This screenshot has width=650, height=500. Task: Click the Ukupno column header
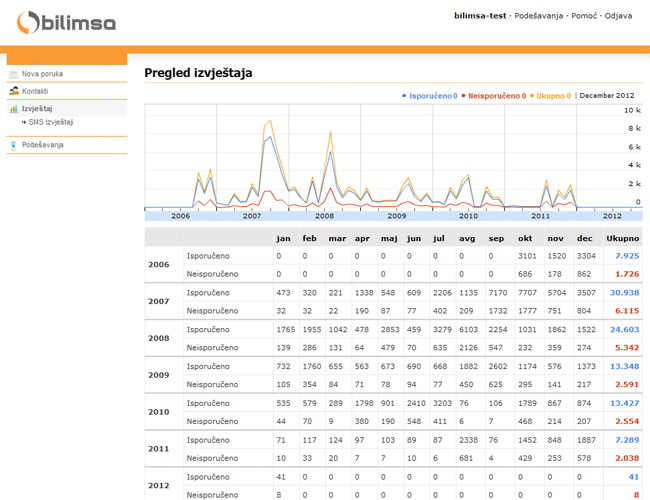[623, 238]
